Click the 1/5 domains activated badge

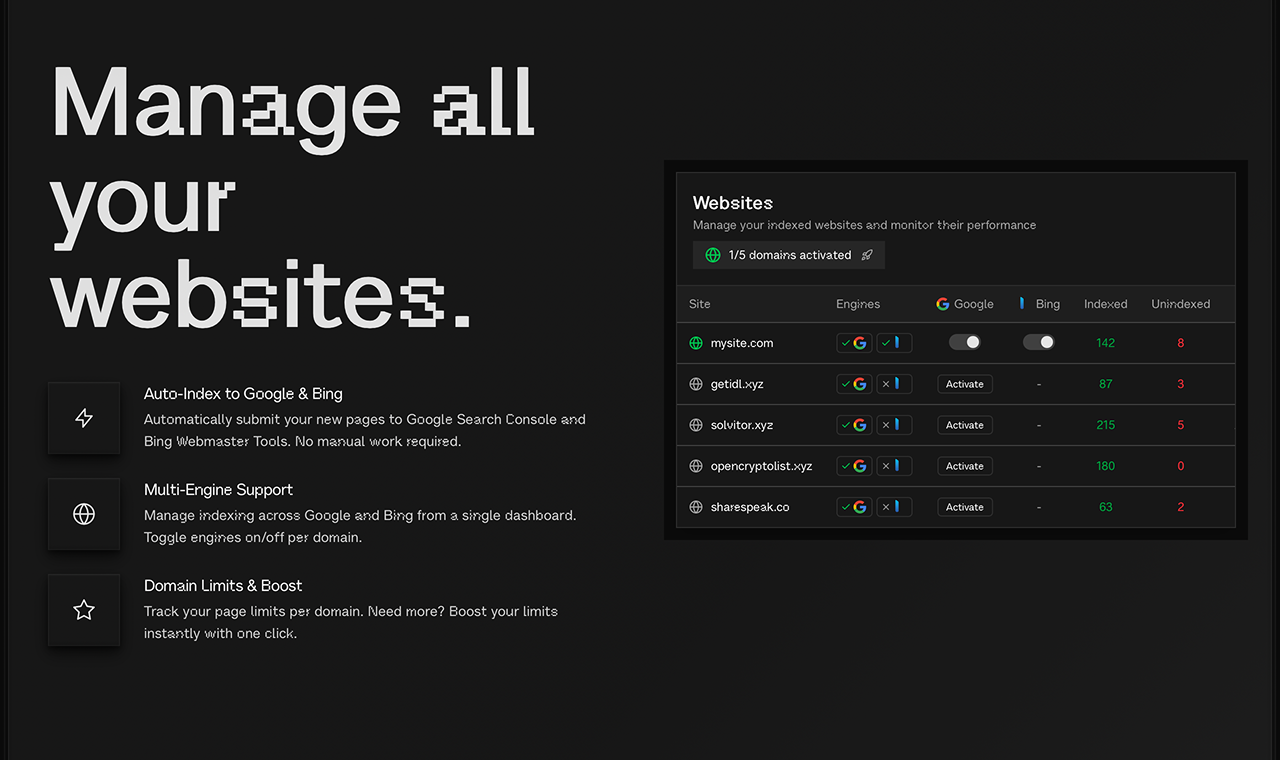(x=788, y=254)
